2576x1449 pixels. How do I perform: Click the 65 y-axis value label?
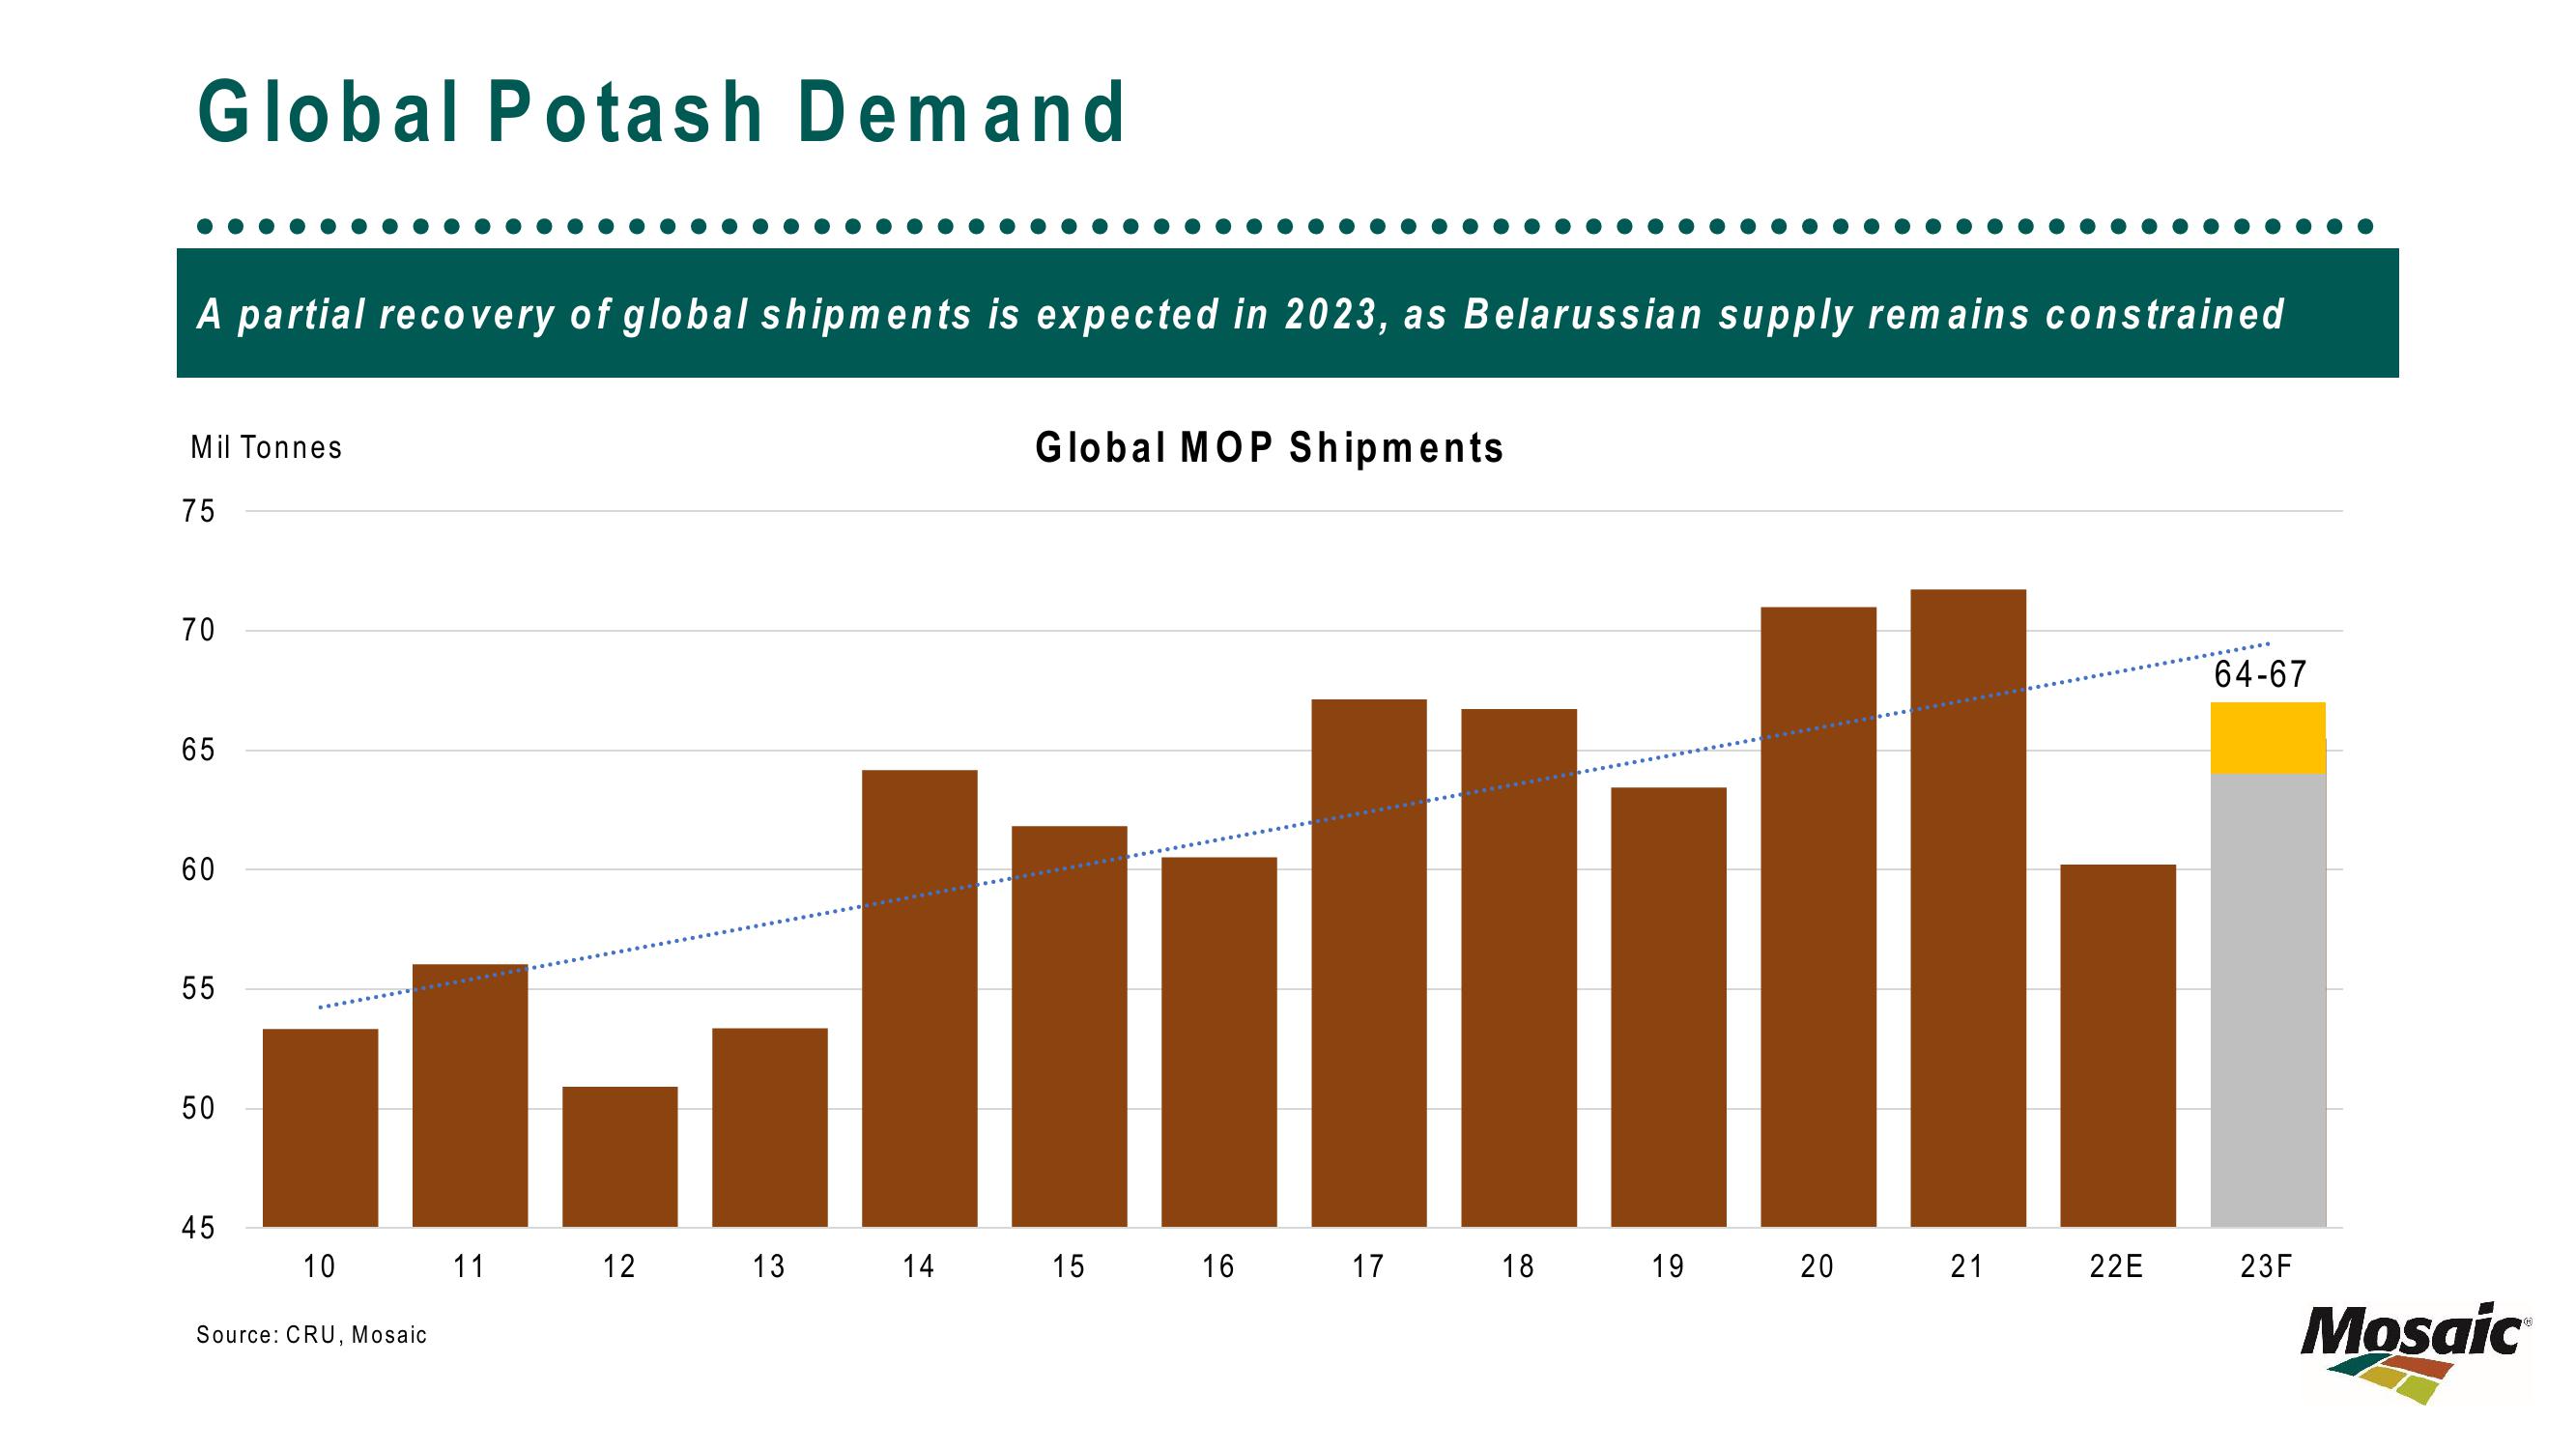198,750
